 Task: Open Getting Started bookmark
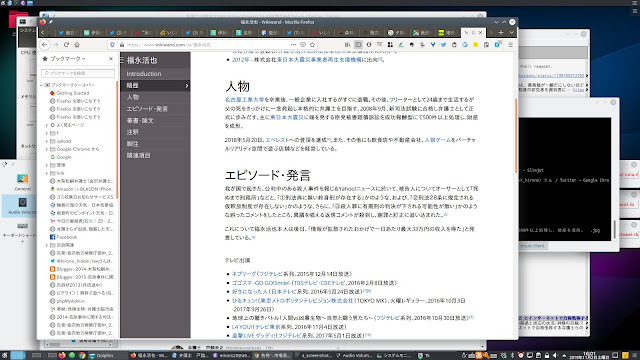(x=69, y=93)
